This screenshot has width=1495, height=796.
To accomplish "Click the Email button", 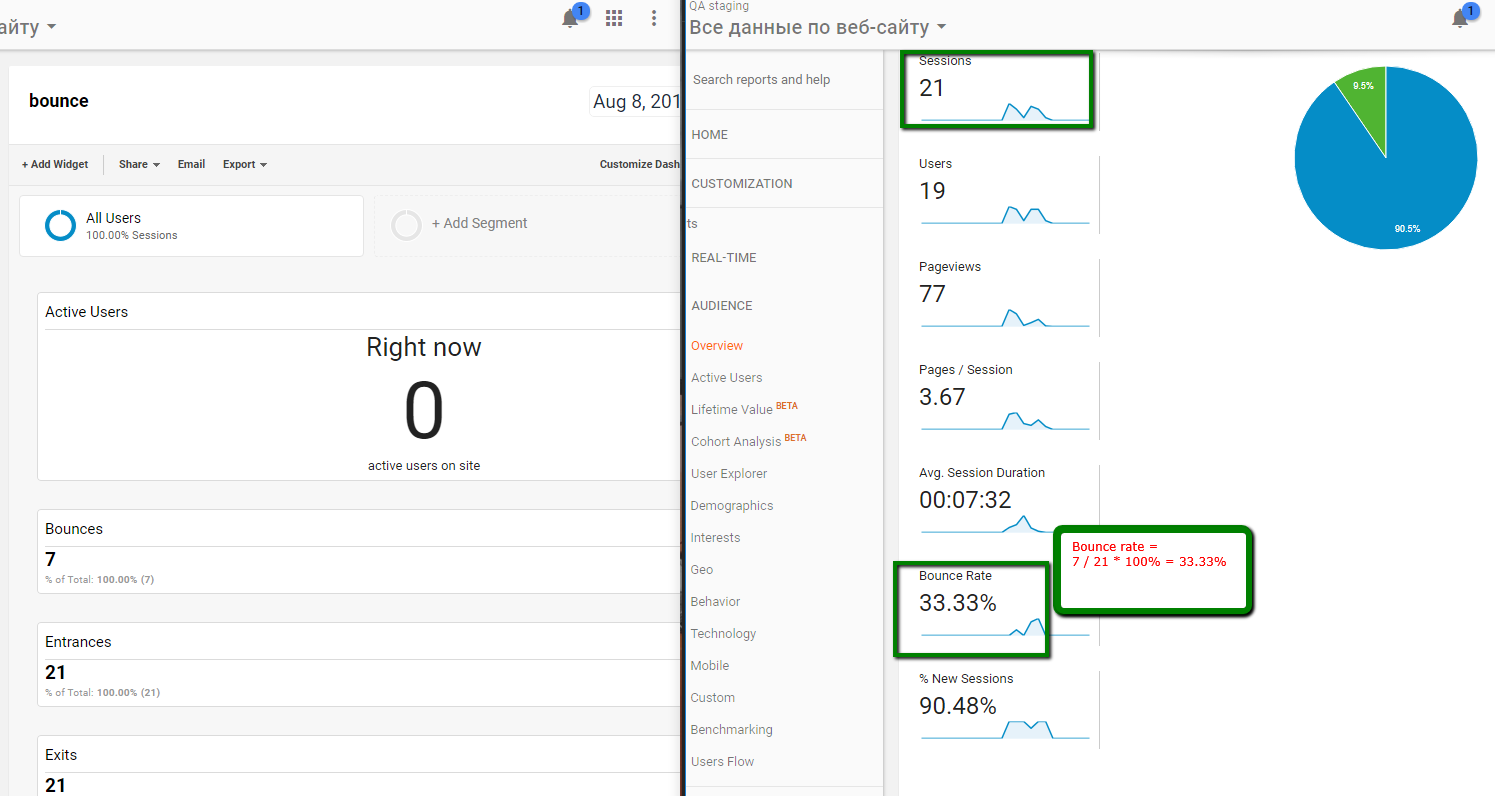I will (x=191, y=164).
